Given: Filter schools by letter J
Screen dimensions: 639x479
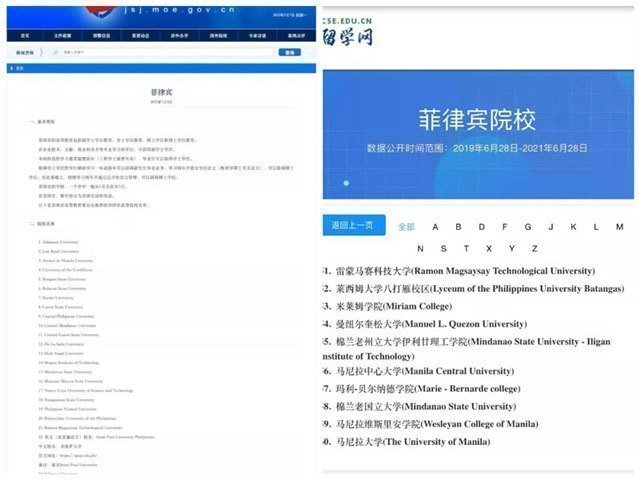Looking at the screenshot, I should pos(551,227).
